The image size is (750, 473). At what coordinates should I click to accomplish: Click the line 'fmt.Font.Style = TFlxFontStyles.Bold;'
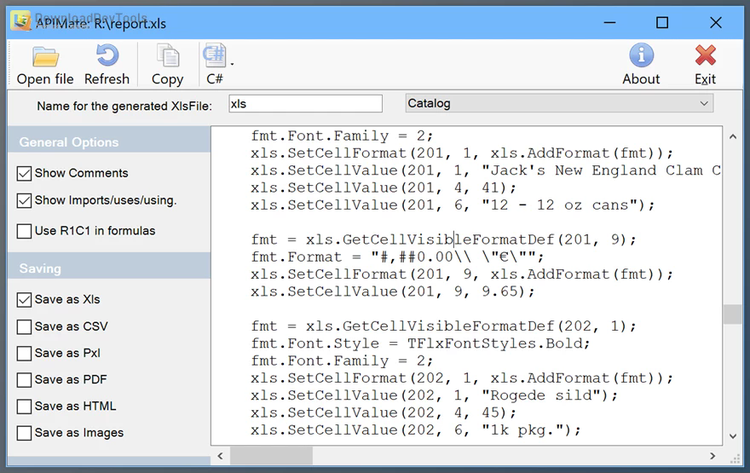click(420, 343)
